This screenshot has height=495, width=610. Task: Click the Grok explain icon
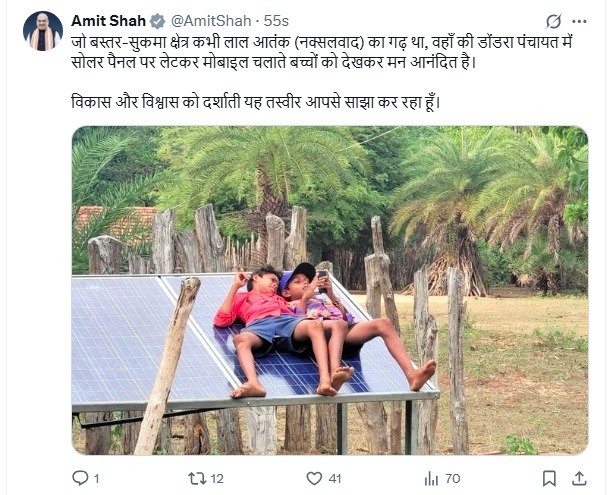click(x=554, y=21)
